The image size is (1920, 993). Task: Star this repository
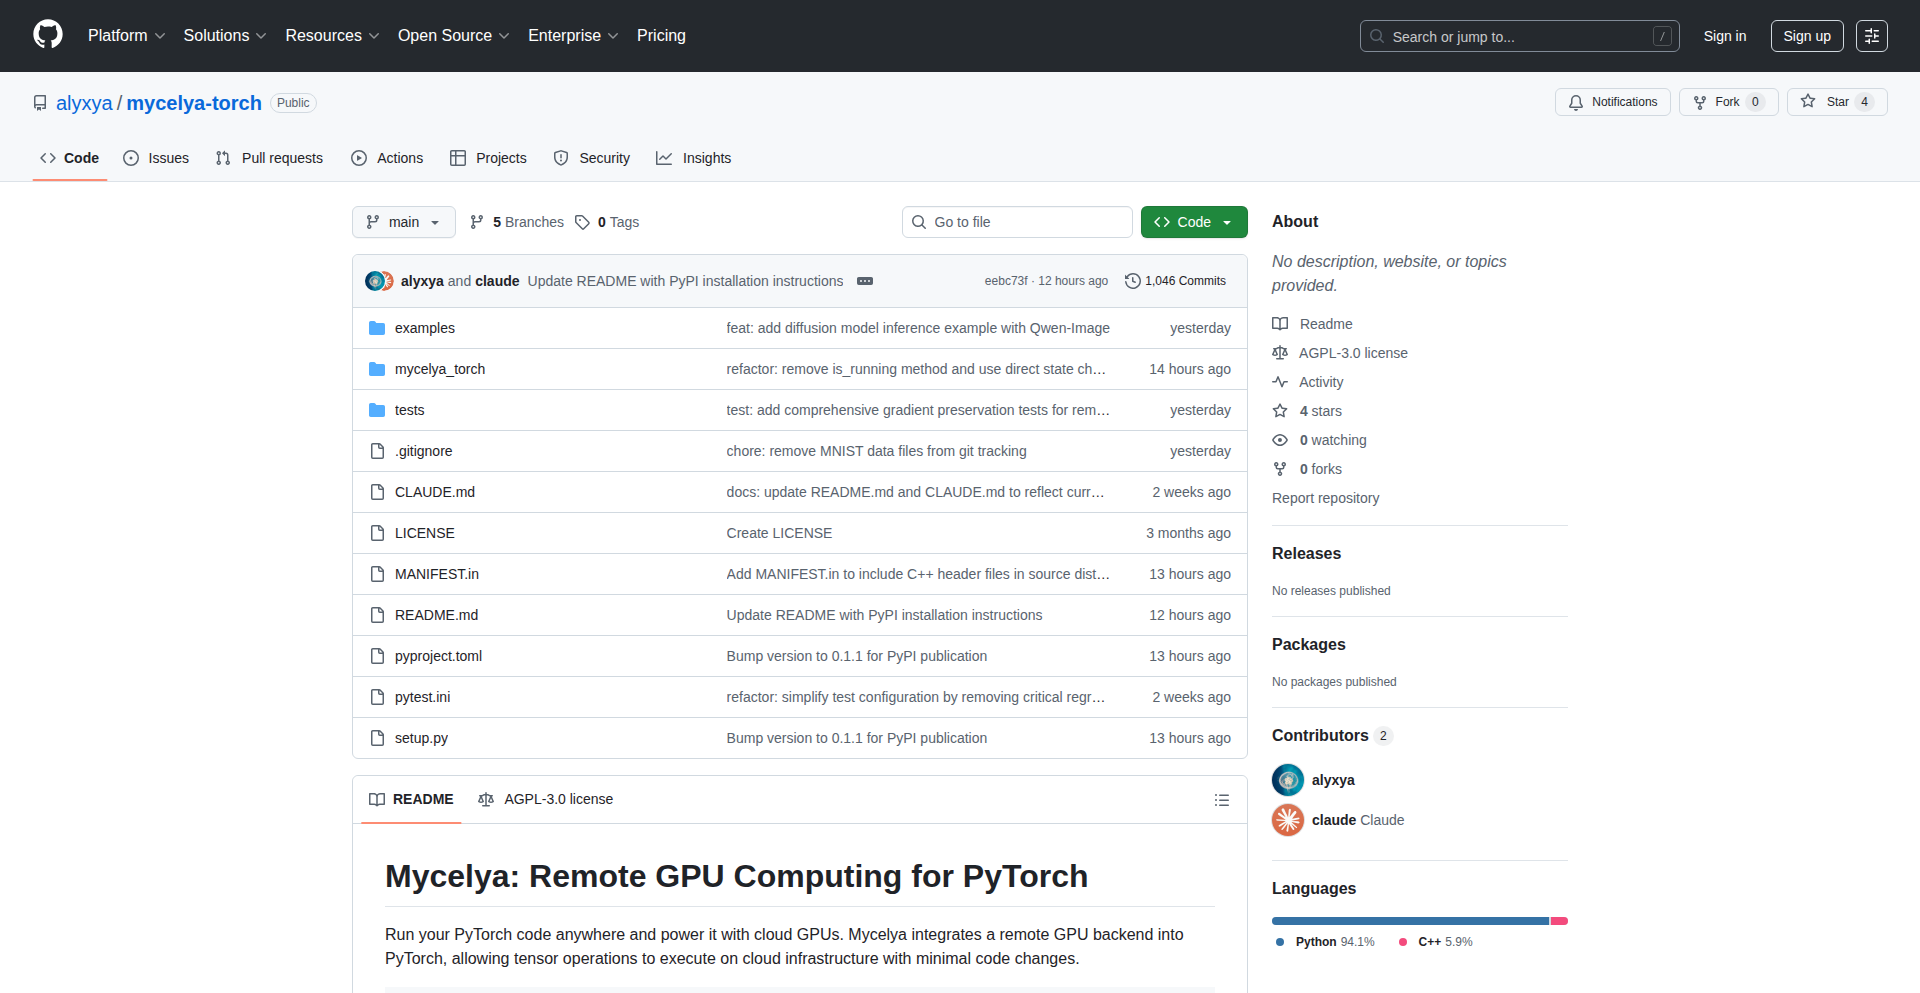coord(1836,102)
